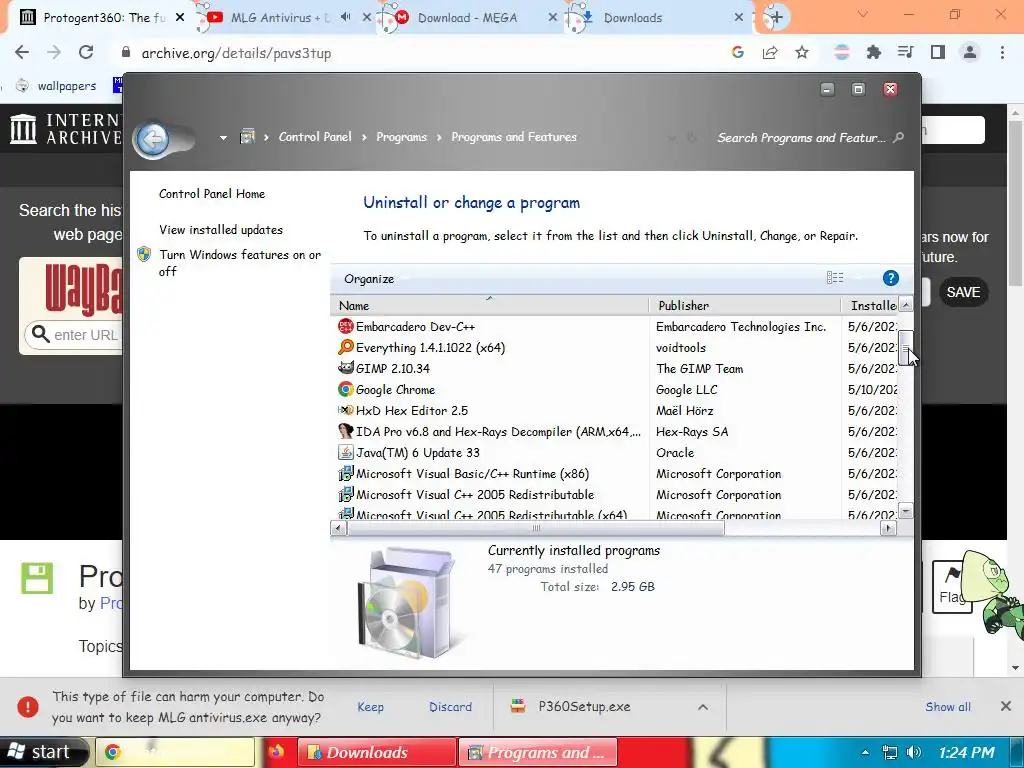This screenshot has height=768, width=1024.
Task: Open Chrome tab search chevron
Action: pyautogui.click(x=863, y=14)
